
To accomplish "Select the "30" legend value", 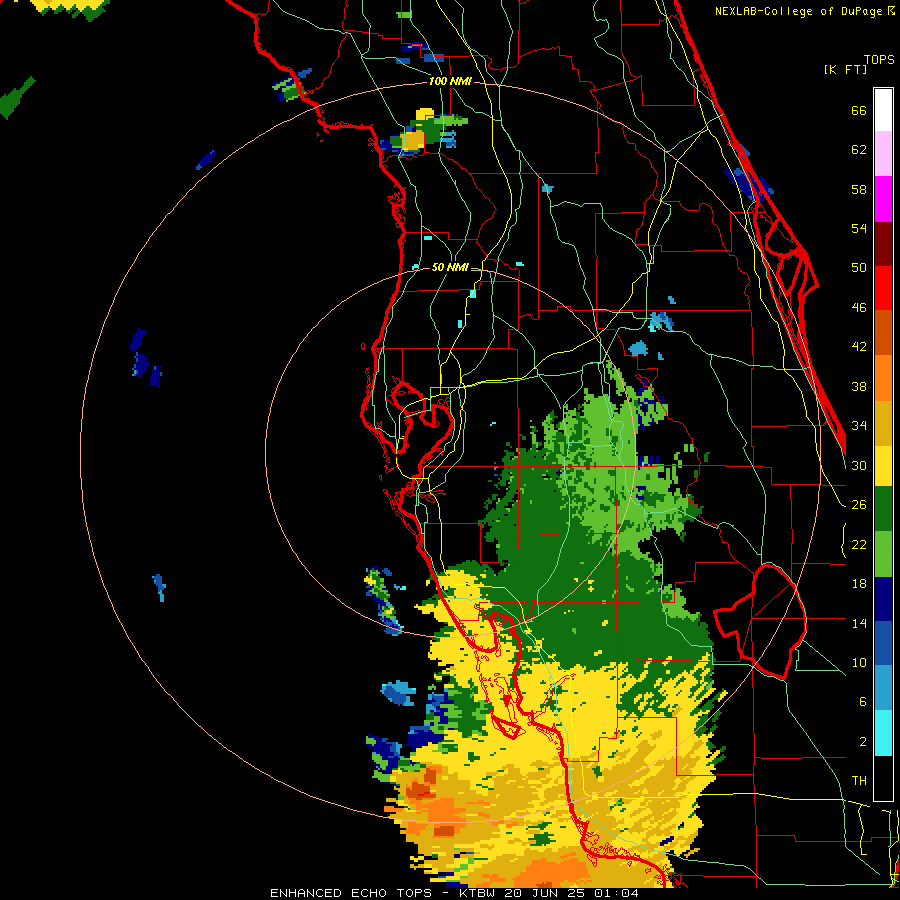I will pos(859,465).
